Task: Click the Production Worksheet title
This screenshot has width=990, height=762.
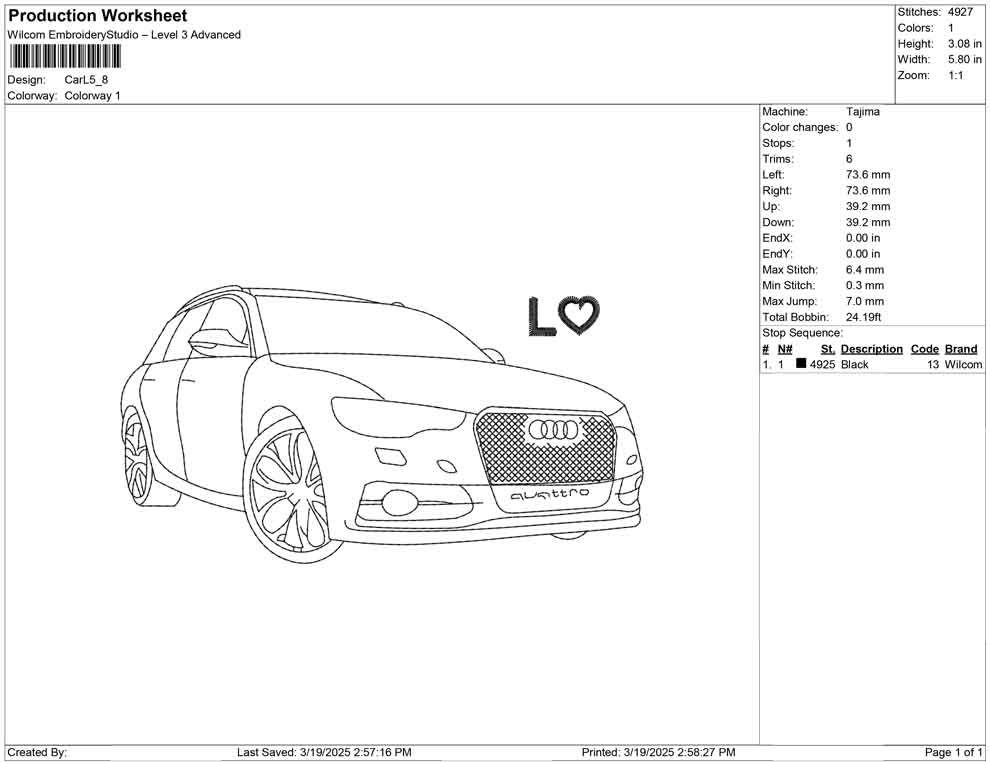Action: (97, 16)
